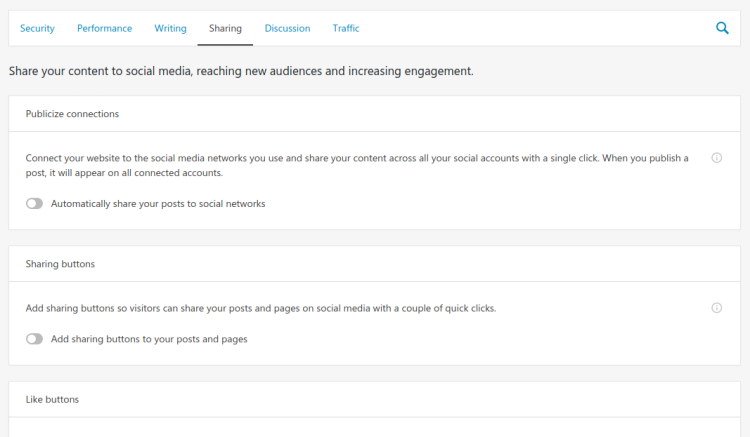Open the Traffic tab
Image resolution: width=750 pixels, height=437 pixels.
(x=346, y=28)
